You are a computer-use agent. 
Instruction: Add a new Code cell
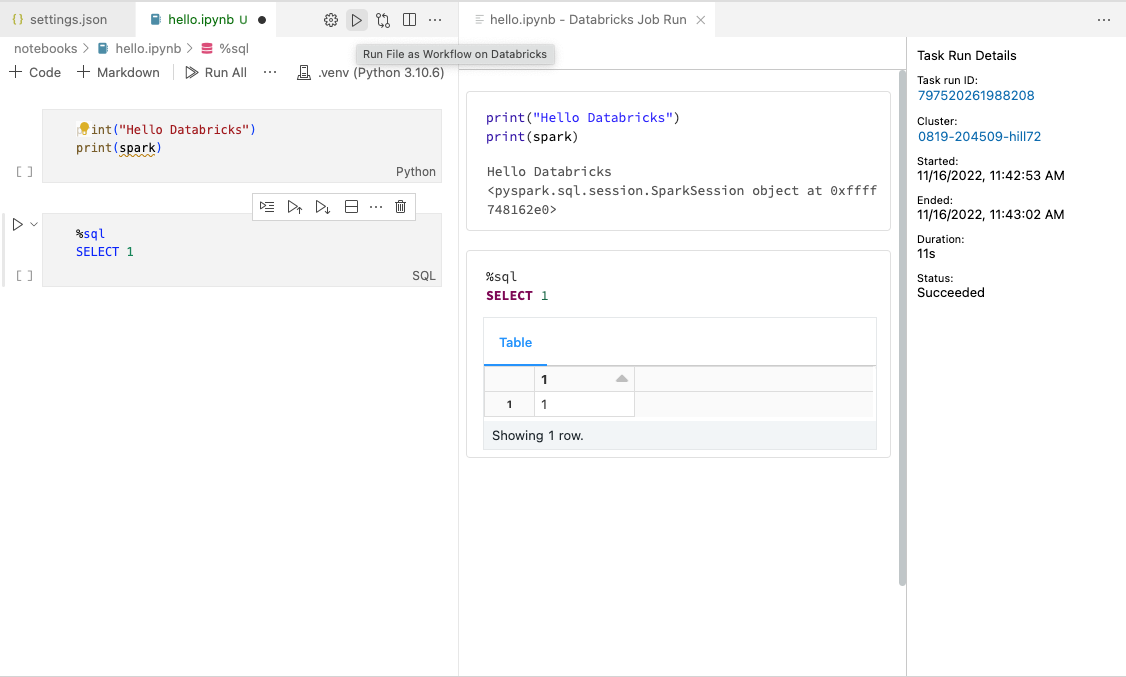(x=35, y=73)
